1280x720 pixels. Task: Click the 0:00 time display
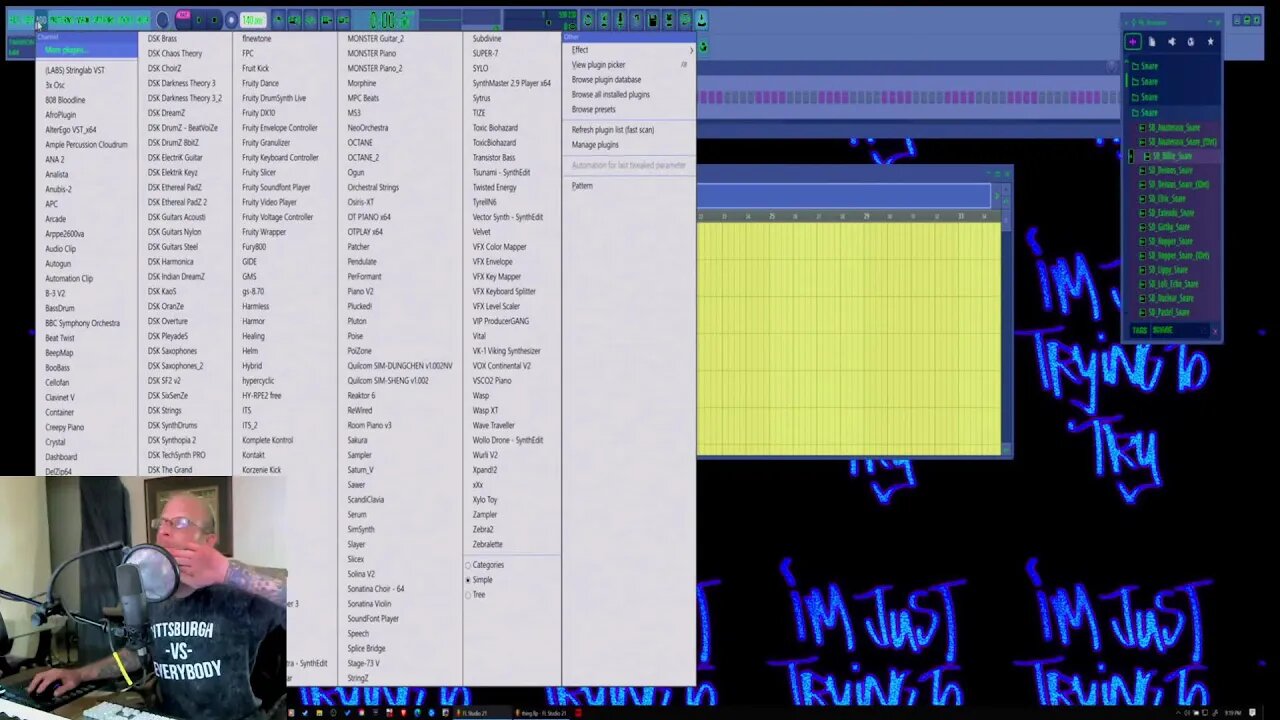coord(390,20)
